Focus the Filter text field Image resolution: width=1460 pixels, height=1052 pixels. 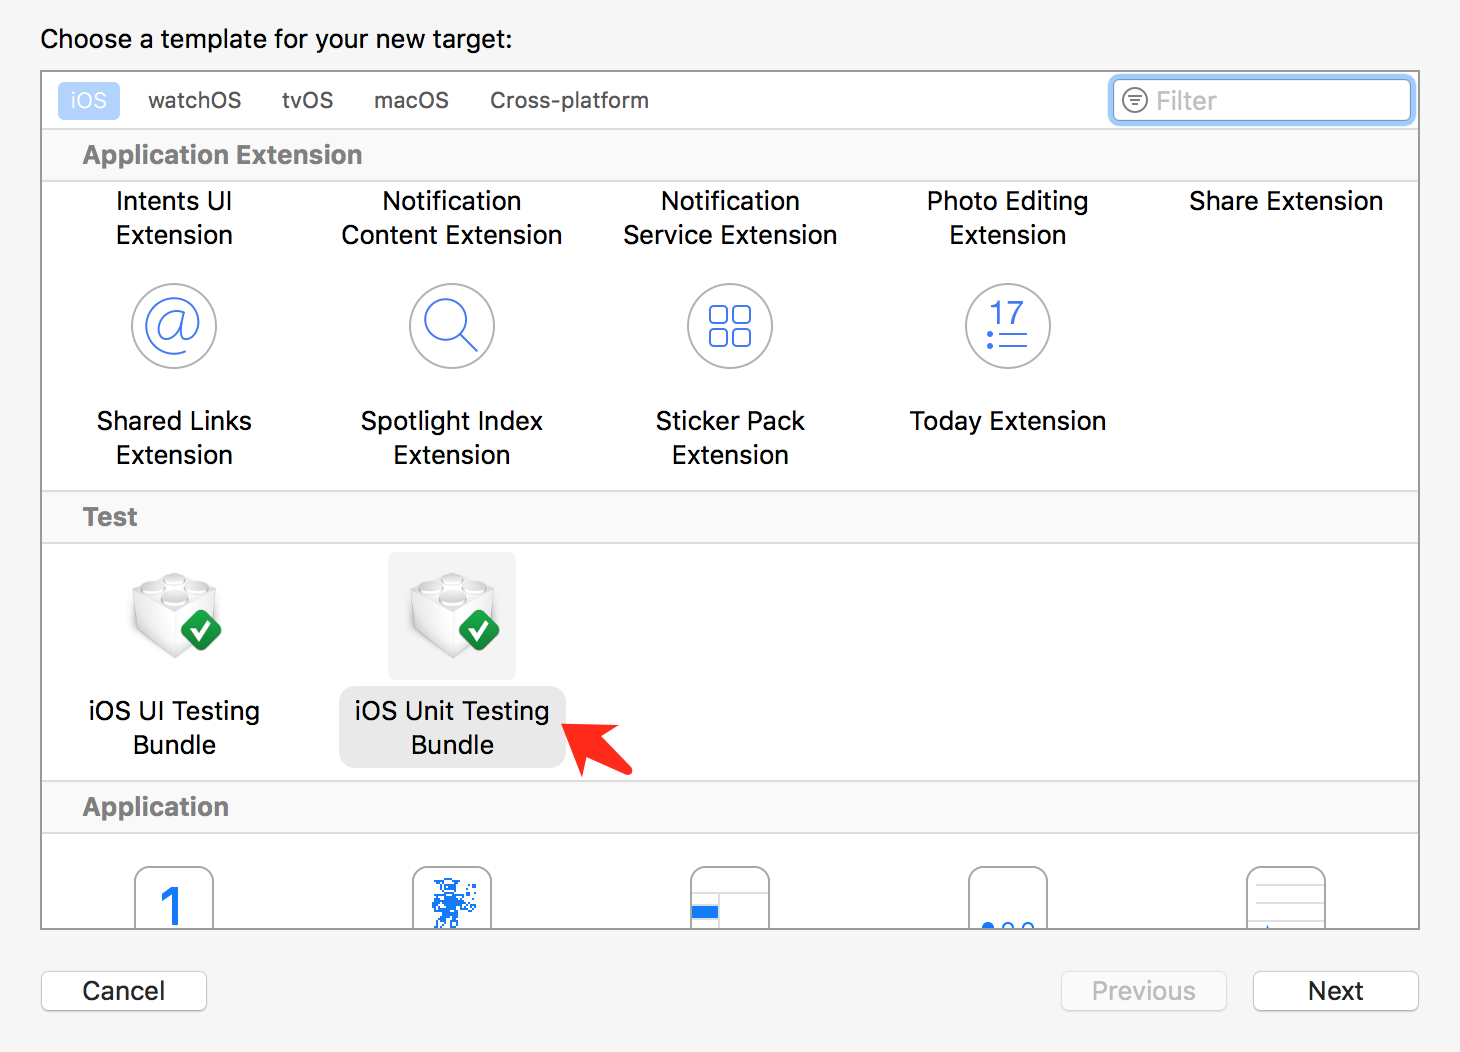[1262, 100]
